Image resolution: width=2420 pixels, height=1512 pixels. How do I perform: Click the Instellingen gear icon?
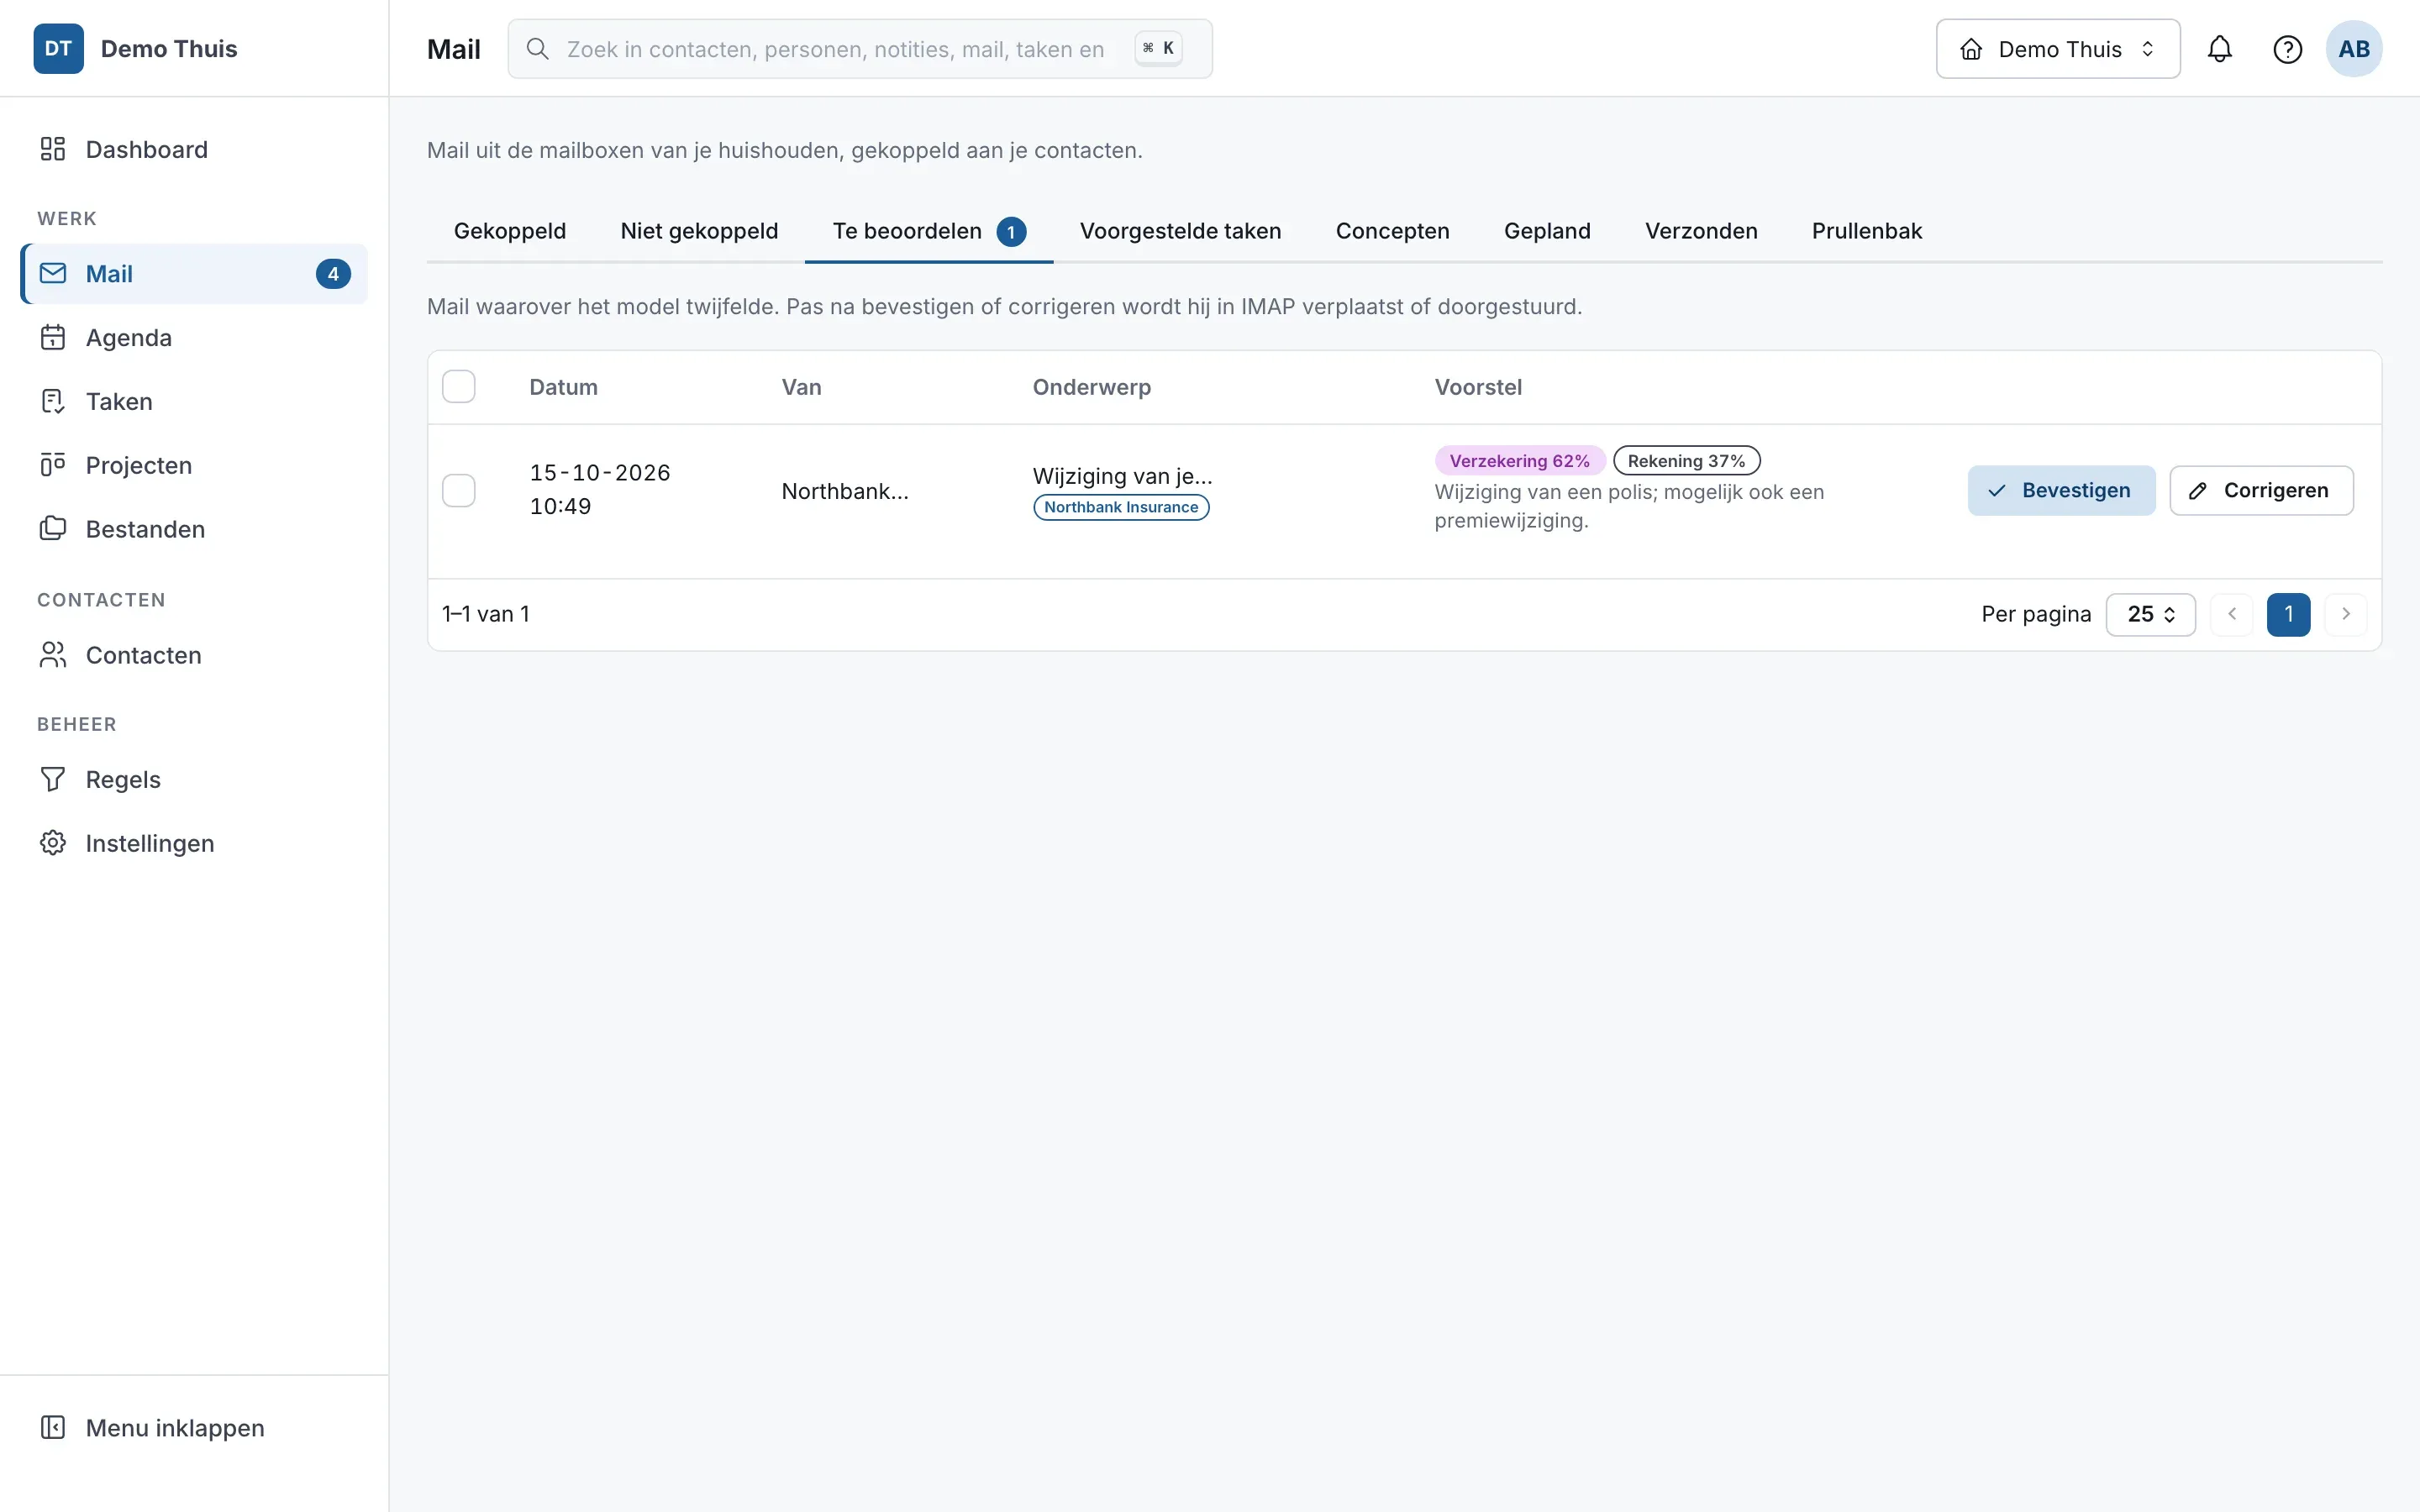(53, 843)
